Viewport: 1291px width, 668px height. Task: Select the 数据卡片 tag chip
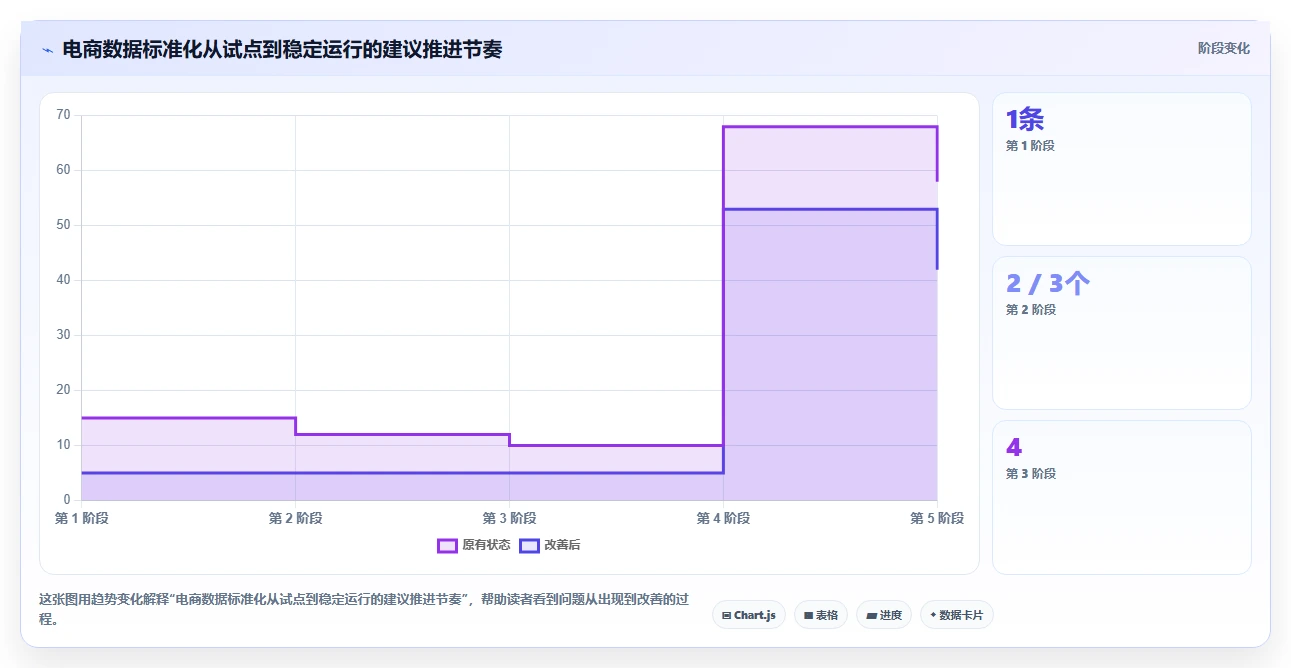pyautogui.click(x=957, y=615)
